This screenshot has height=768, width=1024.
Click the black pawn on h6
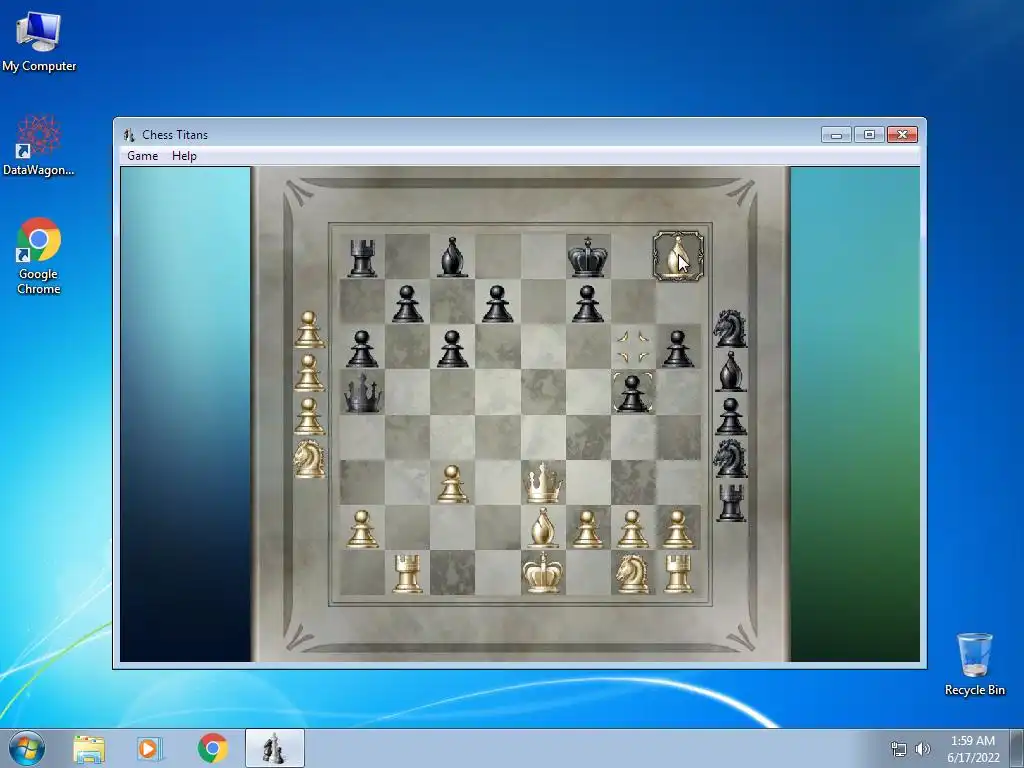(x=678, y=349)
